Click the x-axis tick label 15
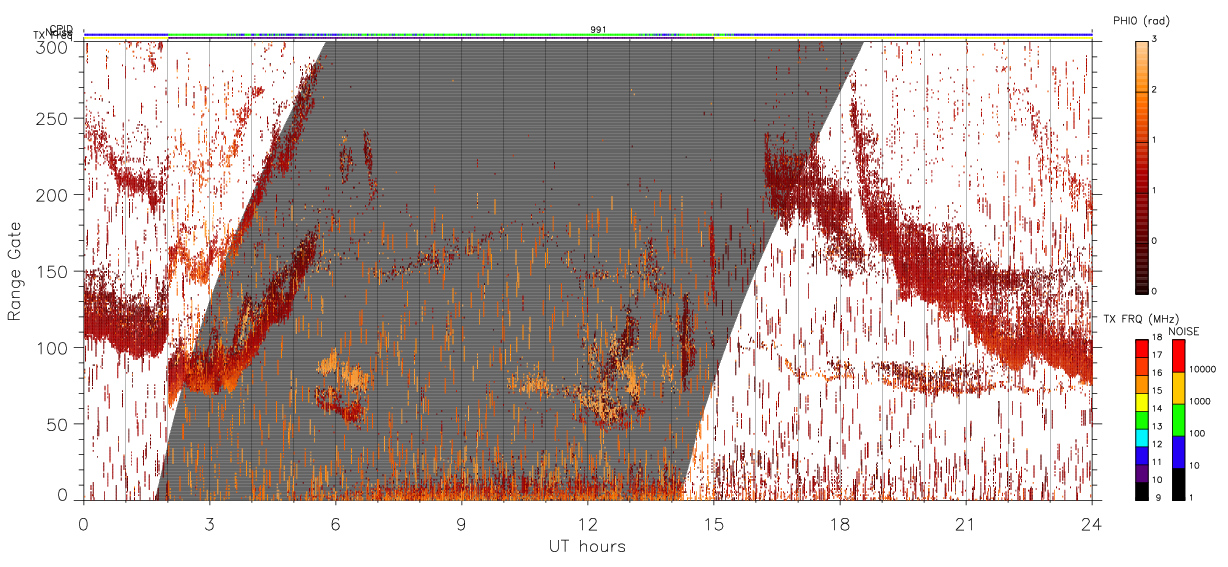 (714, 523)
